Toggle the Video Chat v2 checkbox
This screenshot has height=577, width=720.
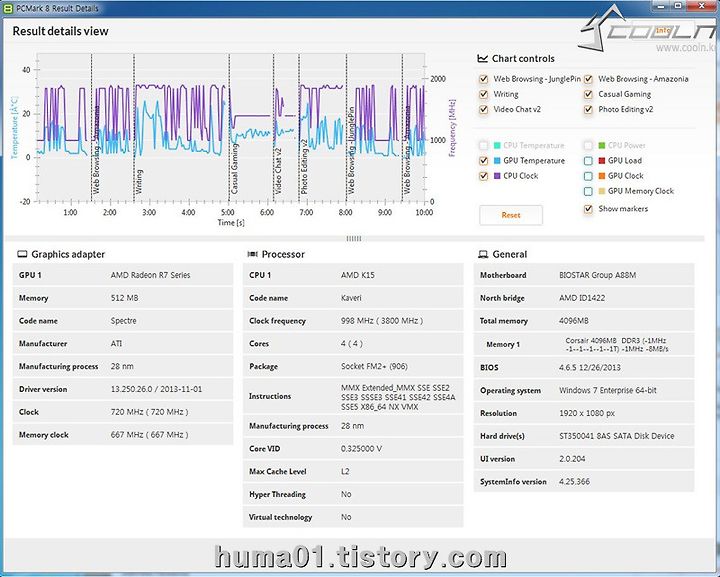(484, 109)
